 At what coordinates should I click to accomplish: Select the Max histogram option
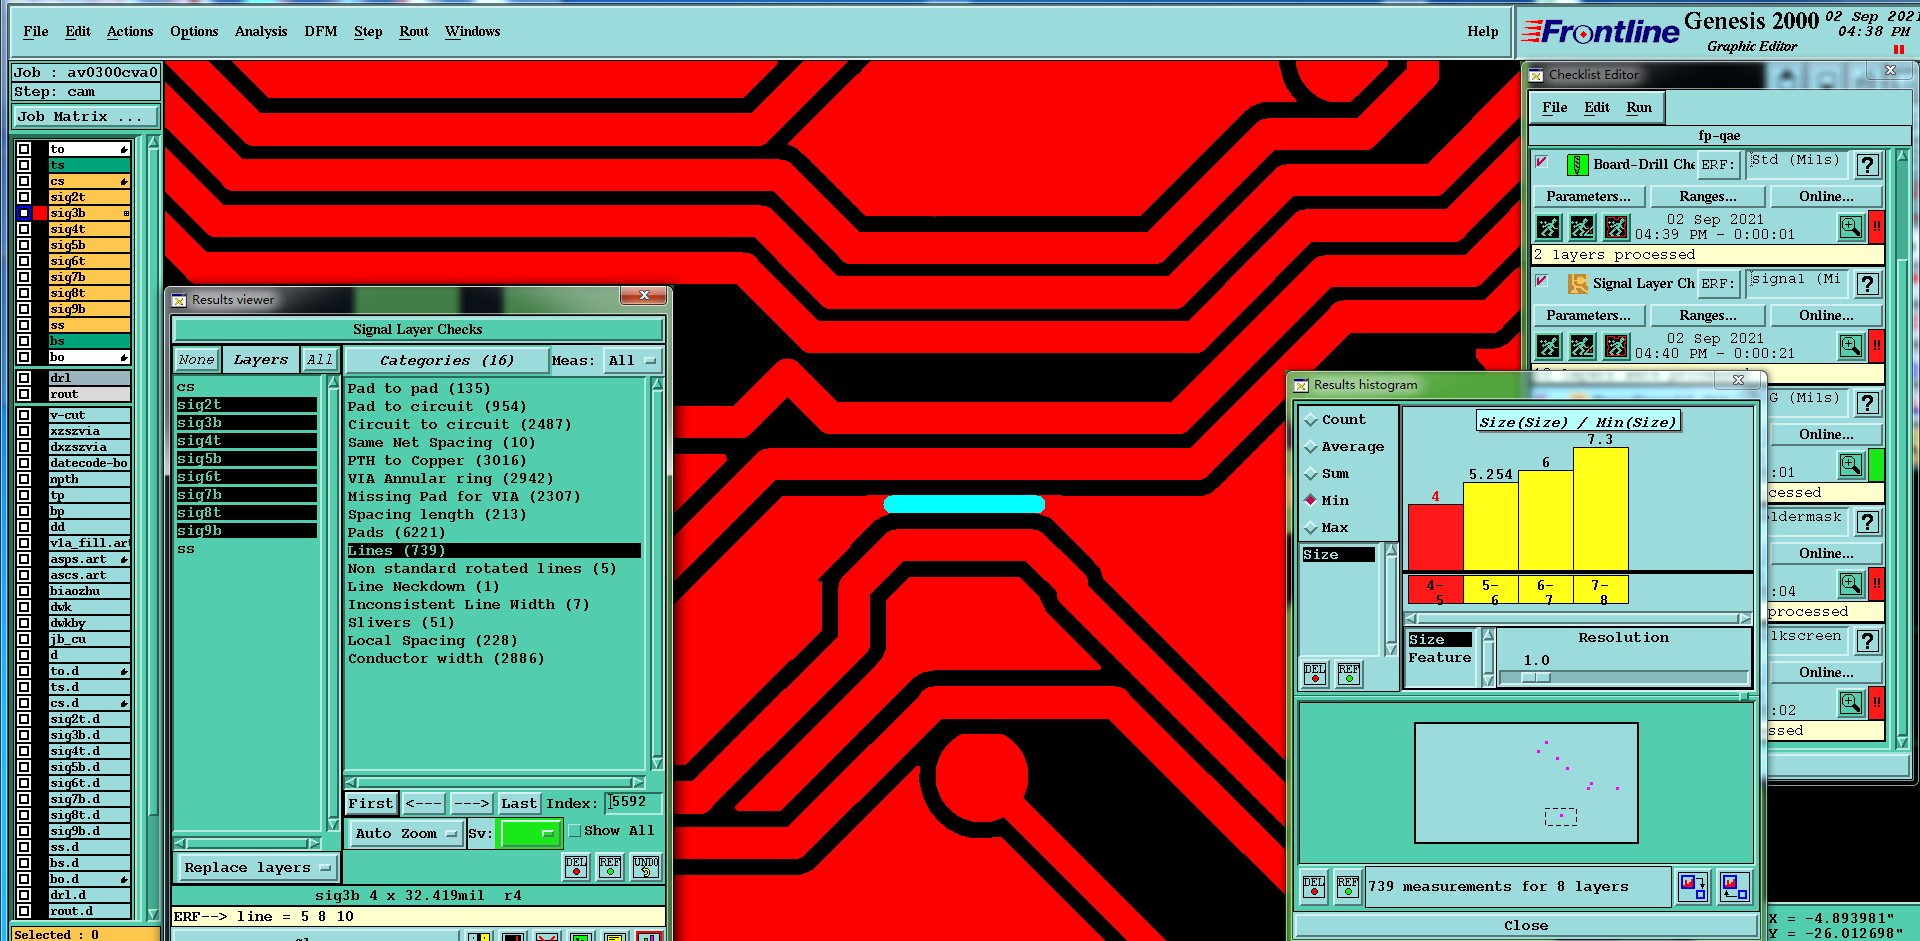point(1311,528)
